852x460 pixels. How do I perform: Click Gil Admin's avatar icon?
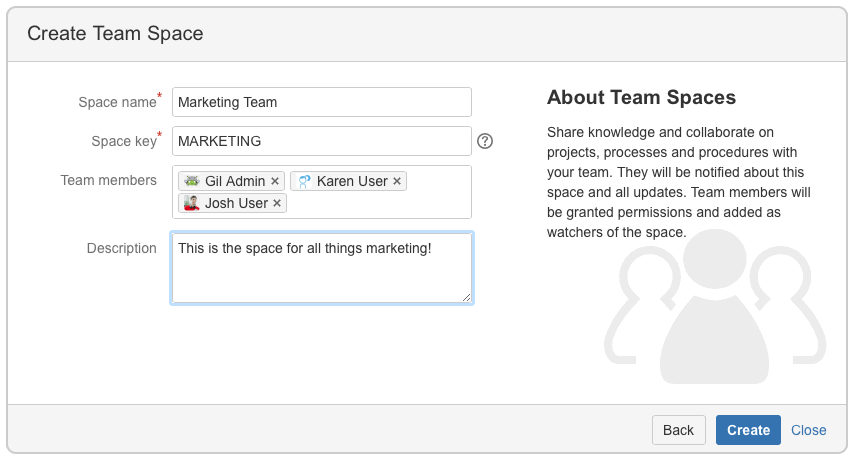[192, 182]
